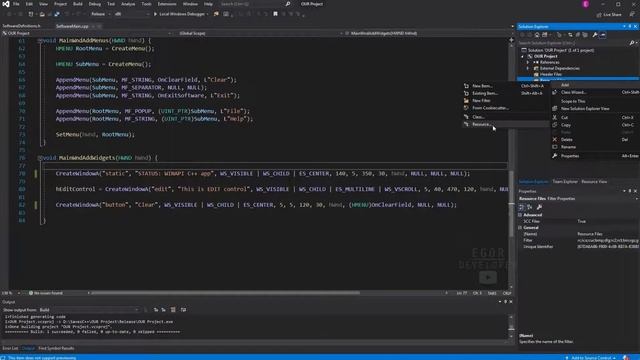Click Delete in context menu
Viewport: 640px width, 360px height.
[x=595, y=140]
